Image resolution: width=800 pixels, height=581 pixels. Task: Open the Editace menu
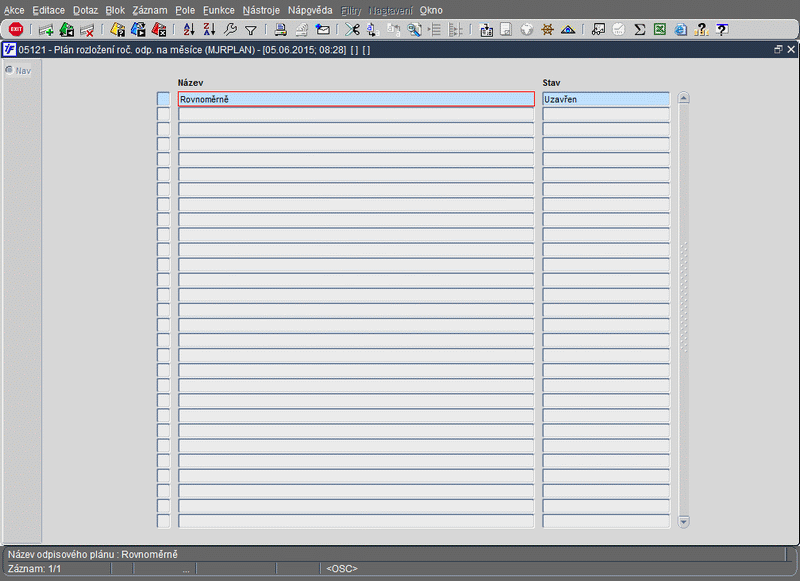(48, 10)
